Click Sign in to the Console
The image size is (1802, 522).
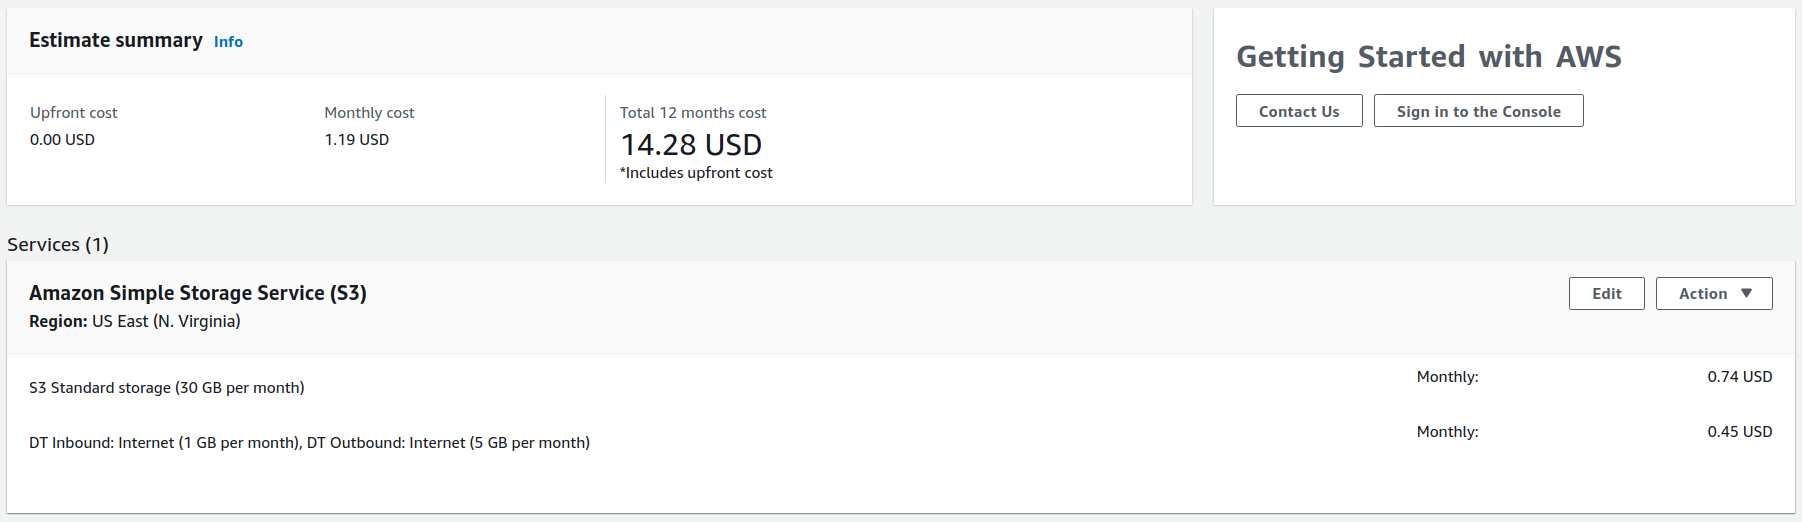1478,111
